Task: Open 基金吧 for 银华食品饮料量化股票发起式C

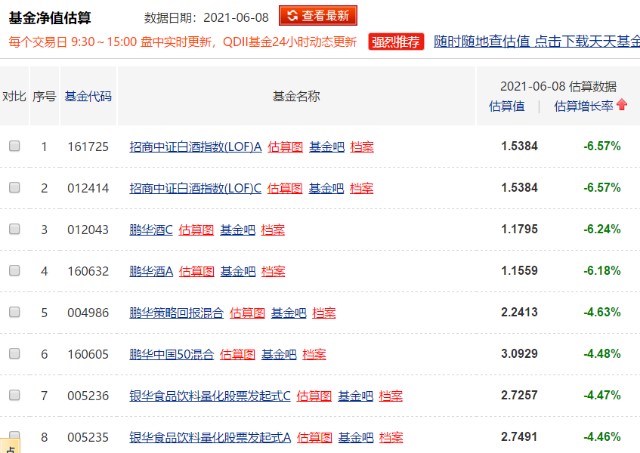Action: (x=356, y=396)
